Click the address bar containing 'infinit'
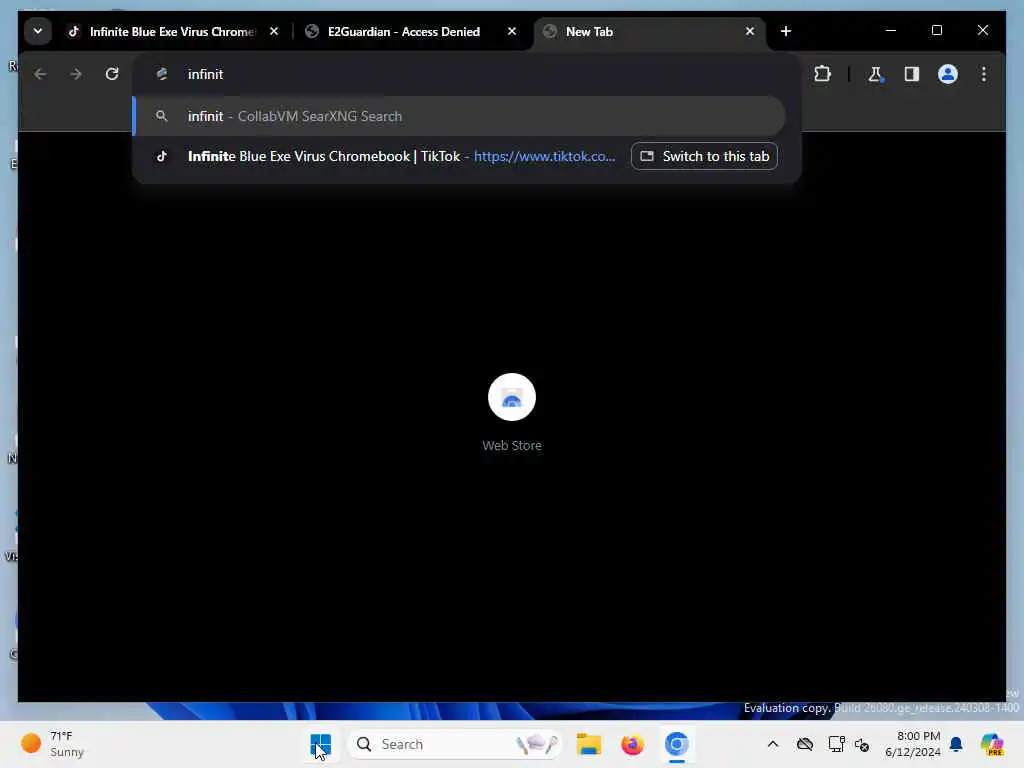Viewport: 1024px width, 768px height. (466, 74)
